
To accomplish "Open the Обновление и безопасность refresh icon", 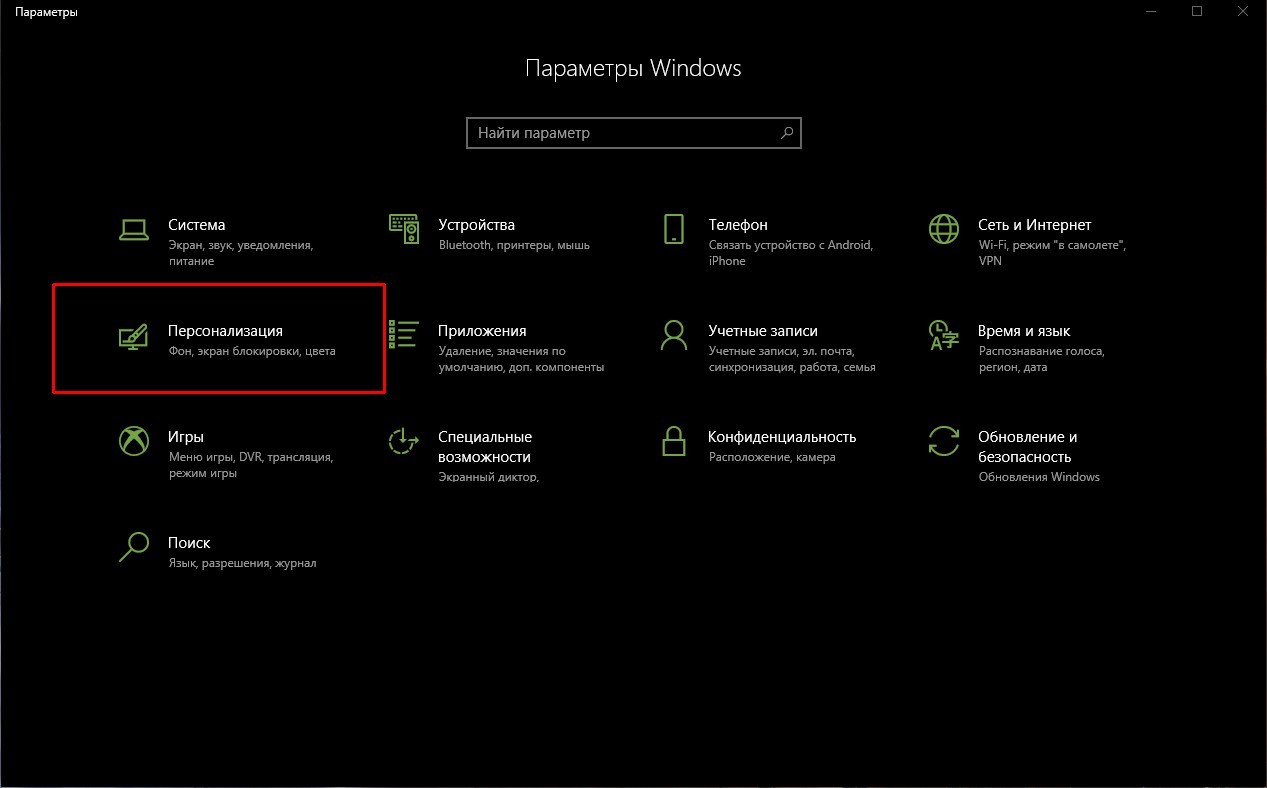I will [944, 441].
